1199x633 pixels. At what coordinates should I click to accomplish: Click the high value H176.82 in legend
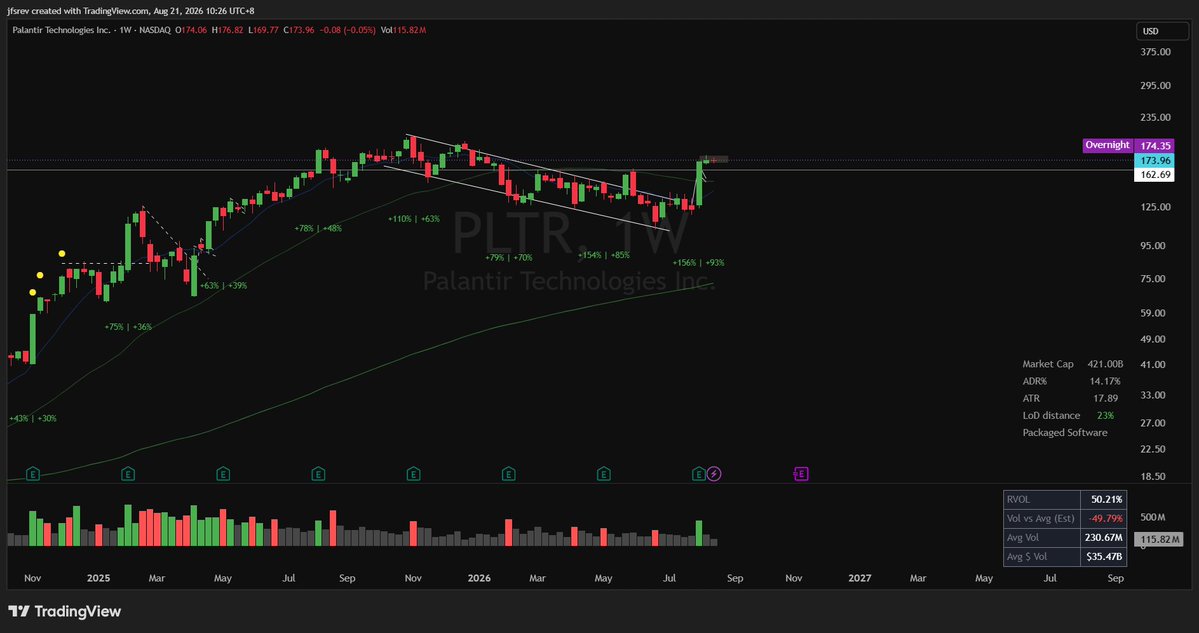227,30
